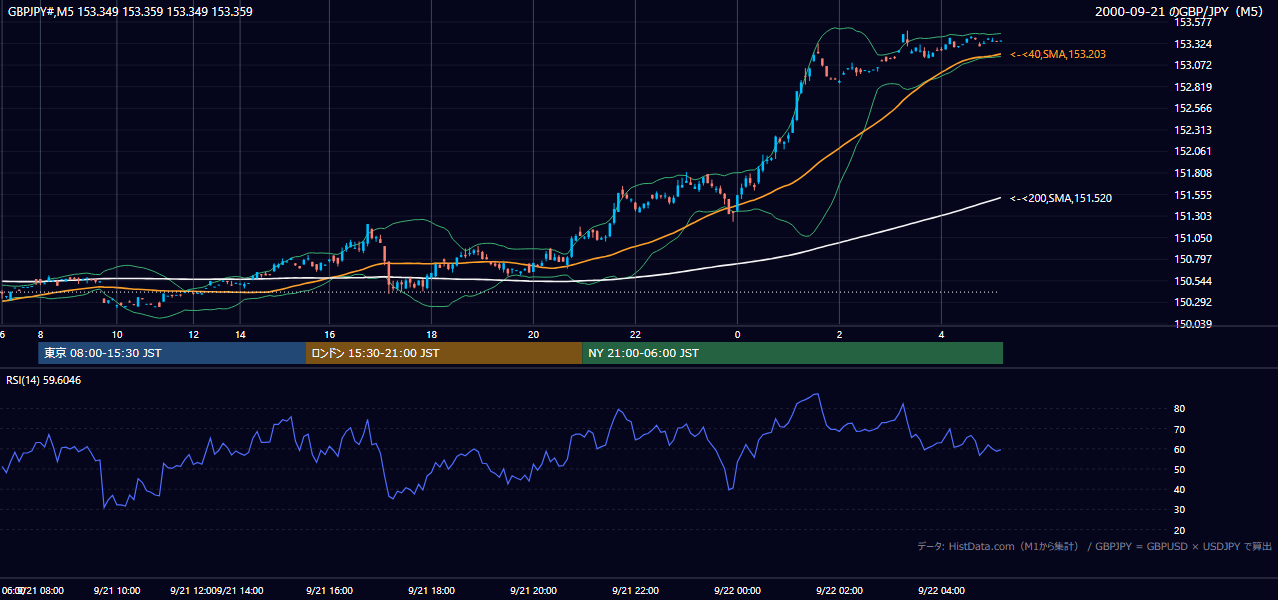Click the RSI scale value 20
The image size is (1278, 600).
[x=1180, y=530]
